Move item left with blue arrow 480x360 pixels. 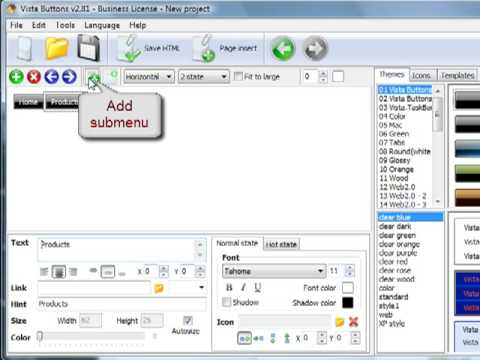(x=52, y=77)
